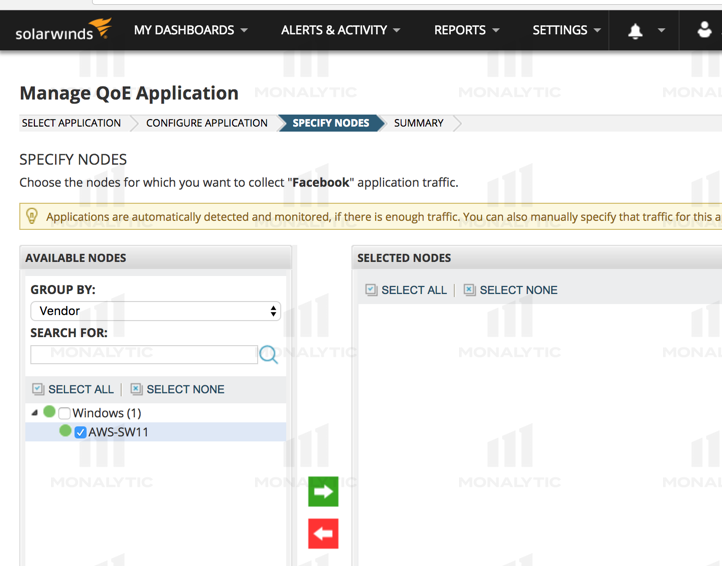Go to Configure Application step

[207, 123]
